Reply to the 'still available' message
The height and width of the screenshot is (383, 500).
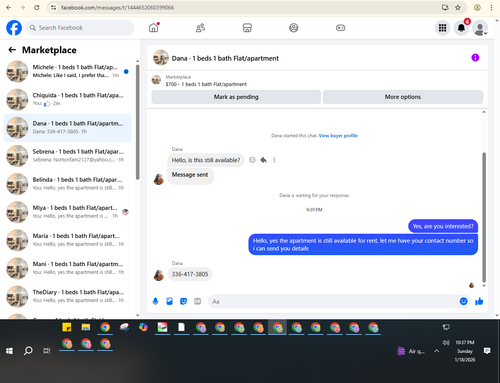click(263, 160)
